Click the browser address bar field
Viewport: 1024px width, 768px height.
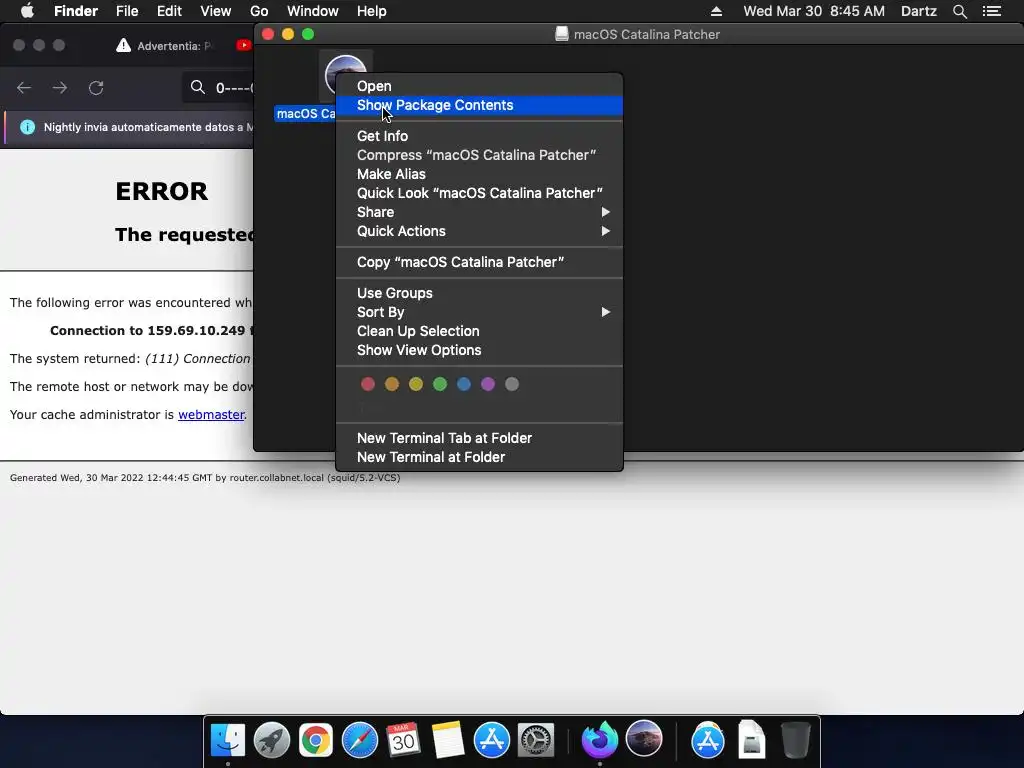[218, 87]
